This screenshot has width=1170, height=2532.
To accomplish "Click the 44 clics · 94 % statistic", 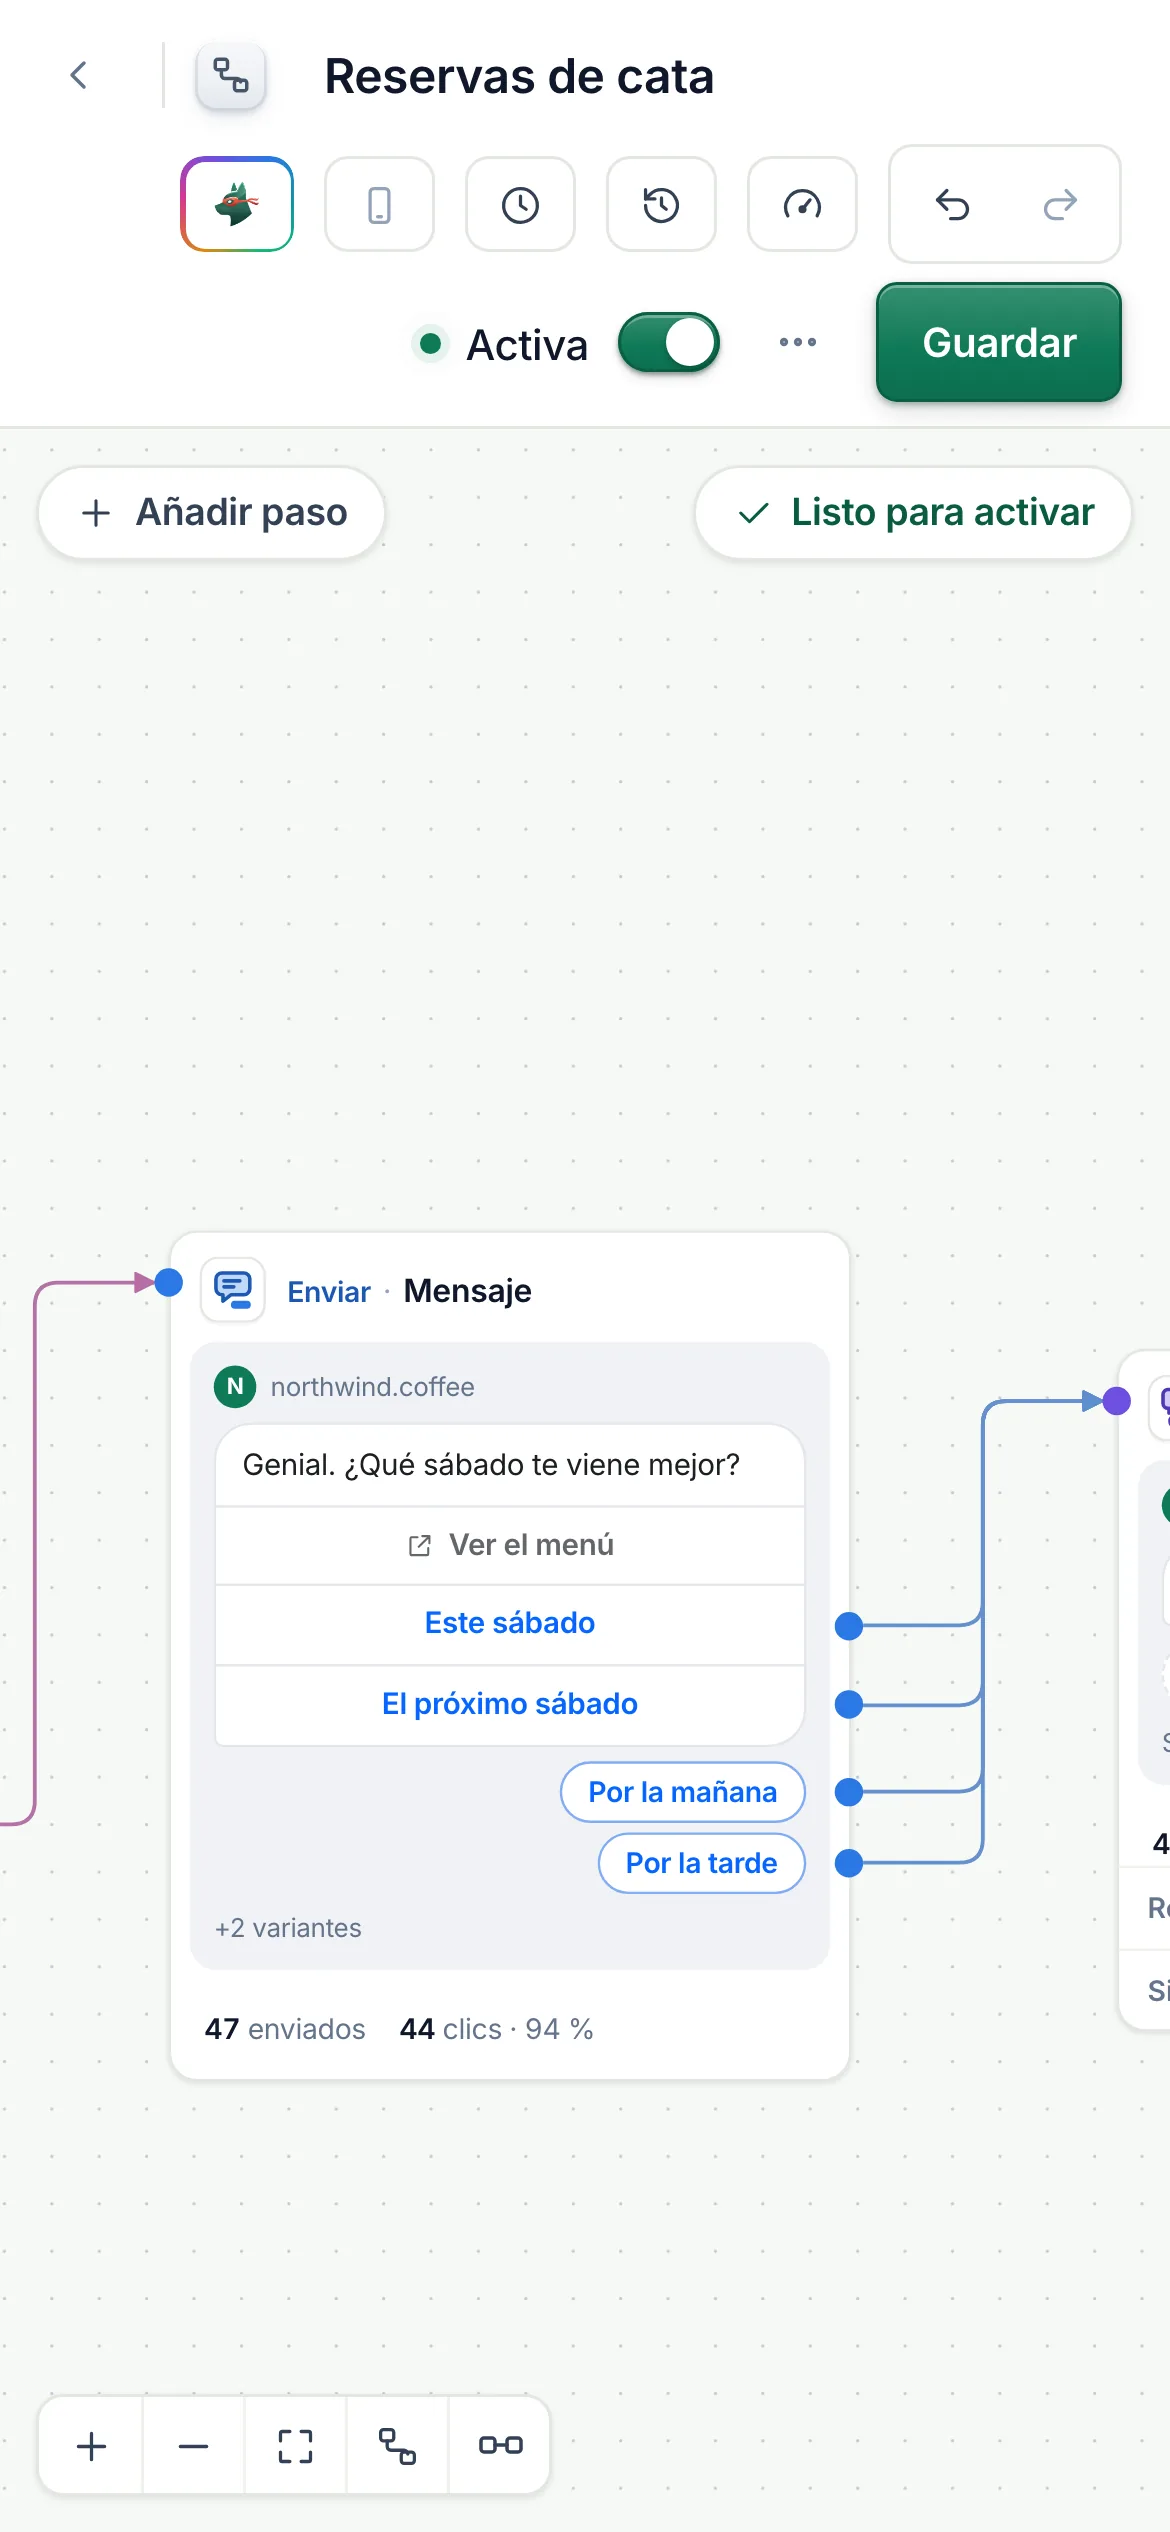I will (497, 2029).
